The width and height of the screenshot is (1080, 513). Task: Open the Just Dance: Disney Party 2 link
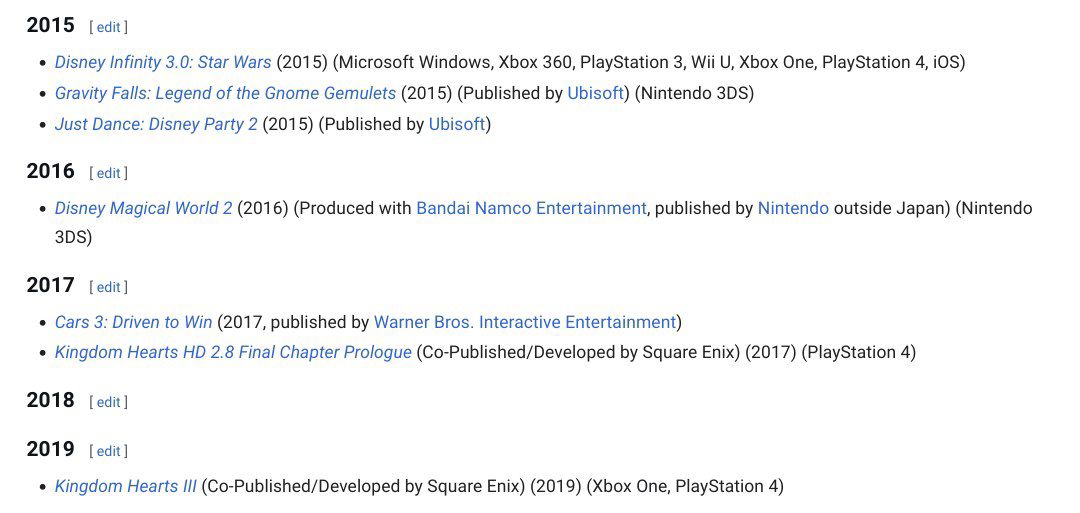(x=156, y=125)
